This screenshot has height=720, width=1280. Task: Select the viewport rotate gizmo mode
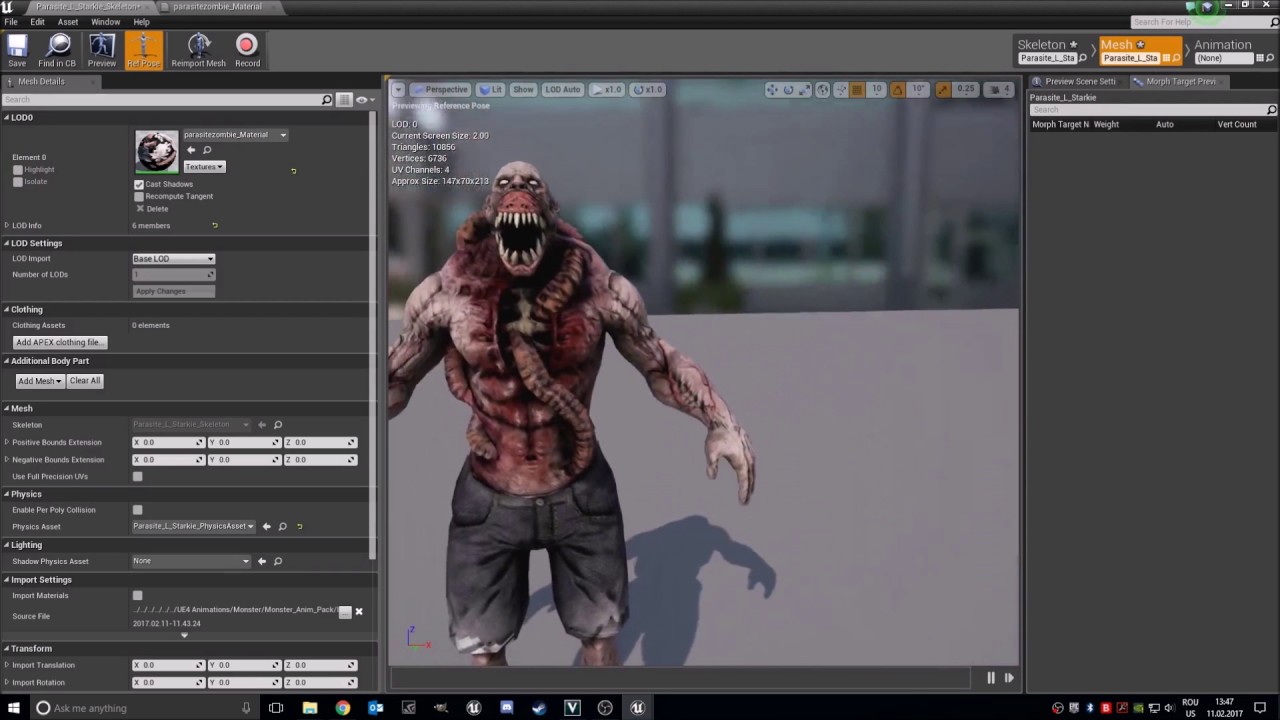pyautogui.click(x=788, y=90)
